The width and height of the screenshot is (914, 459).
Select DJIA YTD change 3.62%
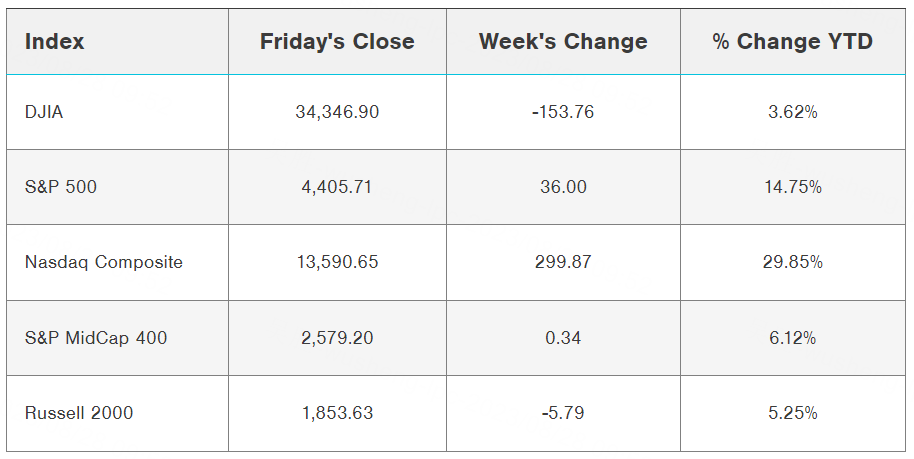[793, 112]
